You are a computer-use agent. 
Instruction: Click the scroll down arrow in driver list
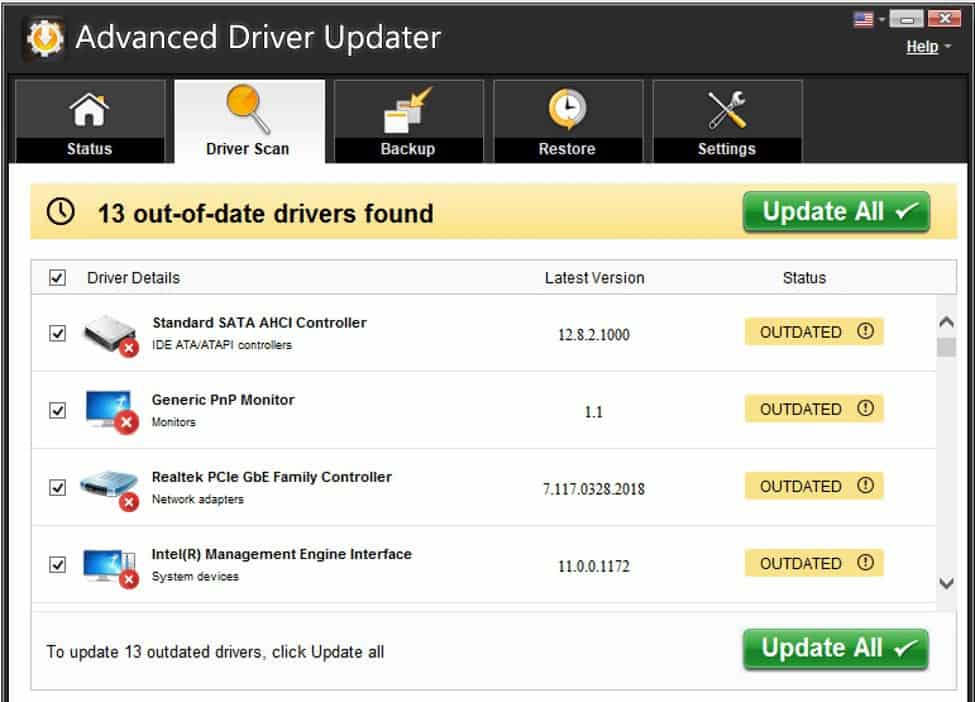pyautogui.click(x=946, y=583)
